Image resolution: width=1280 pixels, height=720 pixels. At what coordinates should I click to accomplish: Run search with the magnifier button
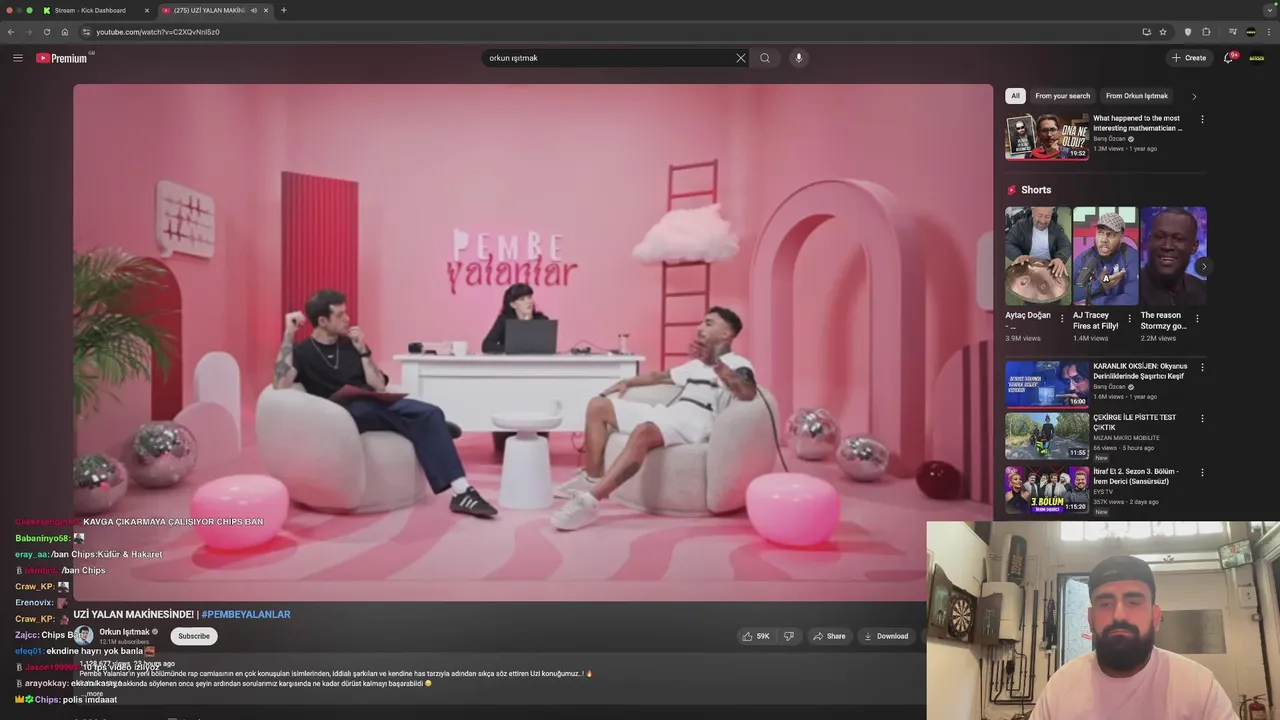tap(765, 58)
